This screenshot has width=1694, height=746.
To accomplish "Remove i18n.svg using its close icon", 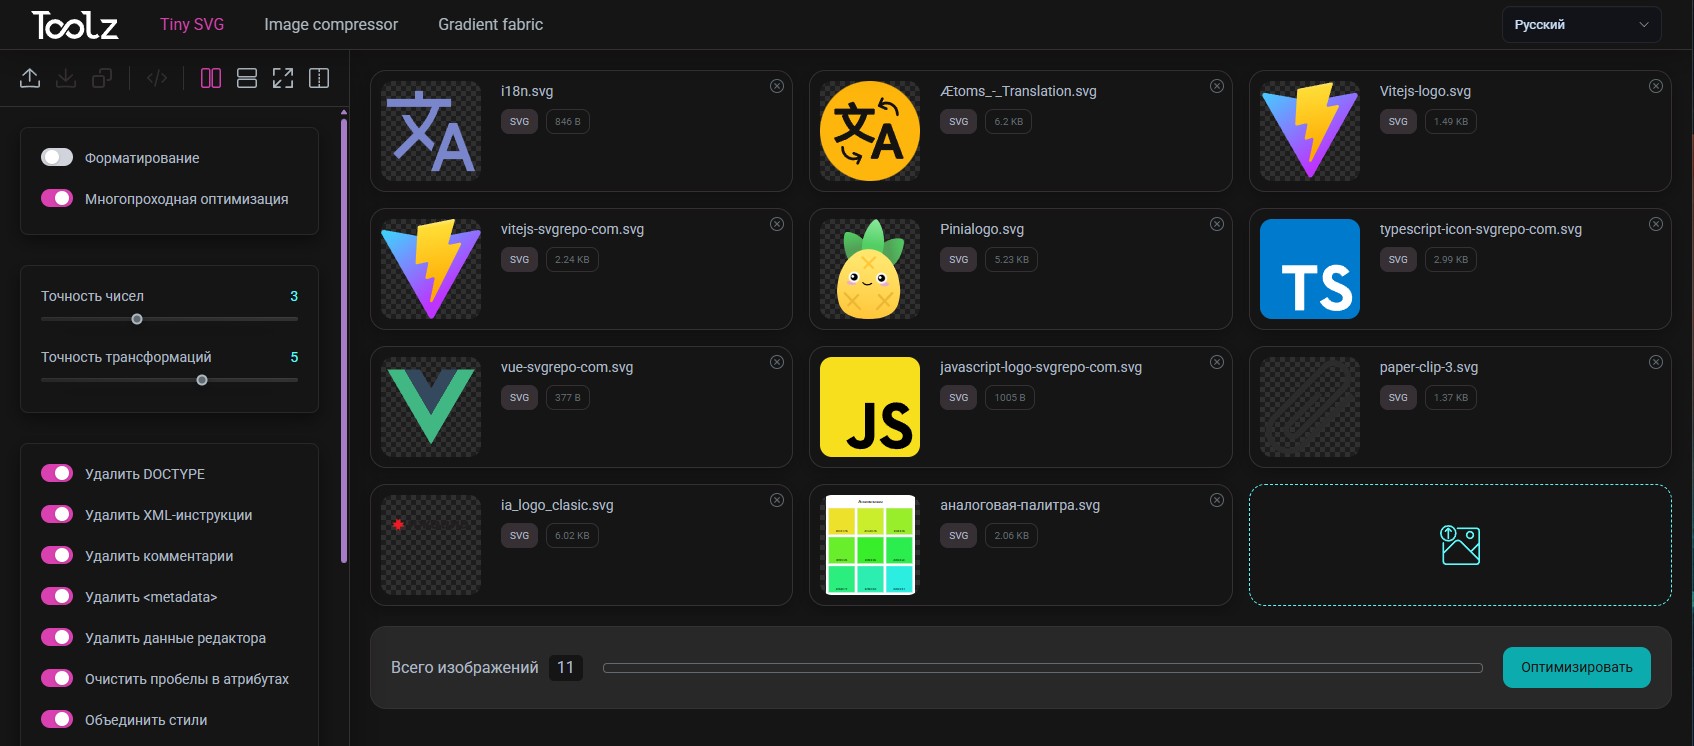I will [777, 86].
